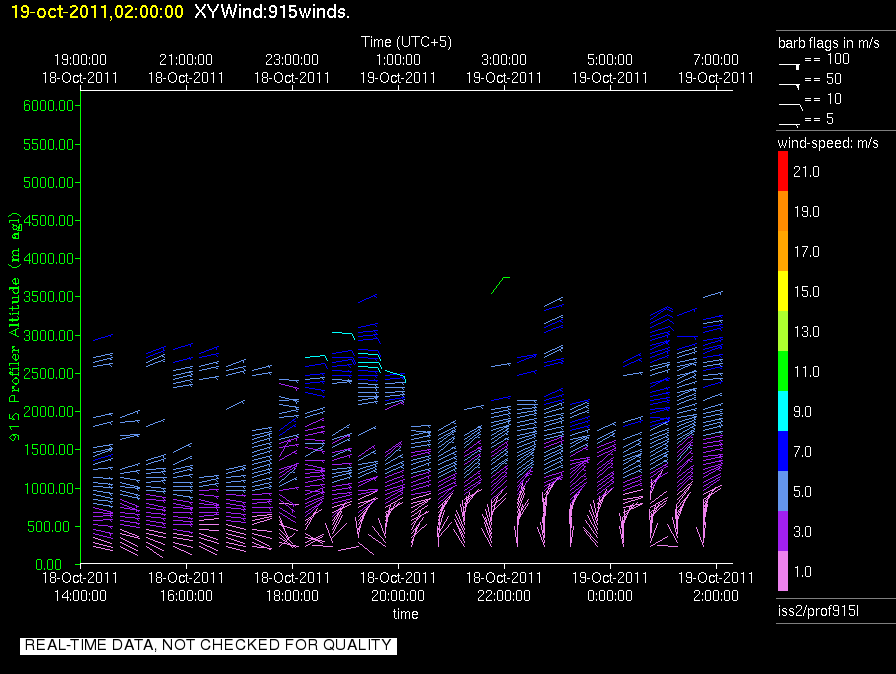
Task: Click the 18-Oct-2011 16:00:00 bottom axis label
Action: point(186,587)
